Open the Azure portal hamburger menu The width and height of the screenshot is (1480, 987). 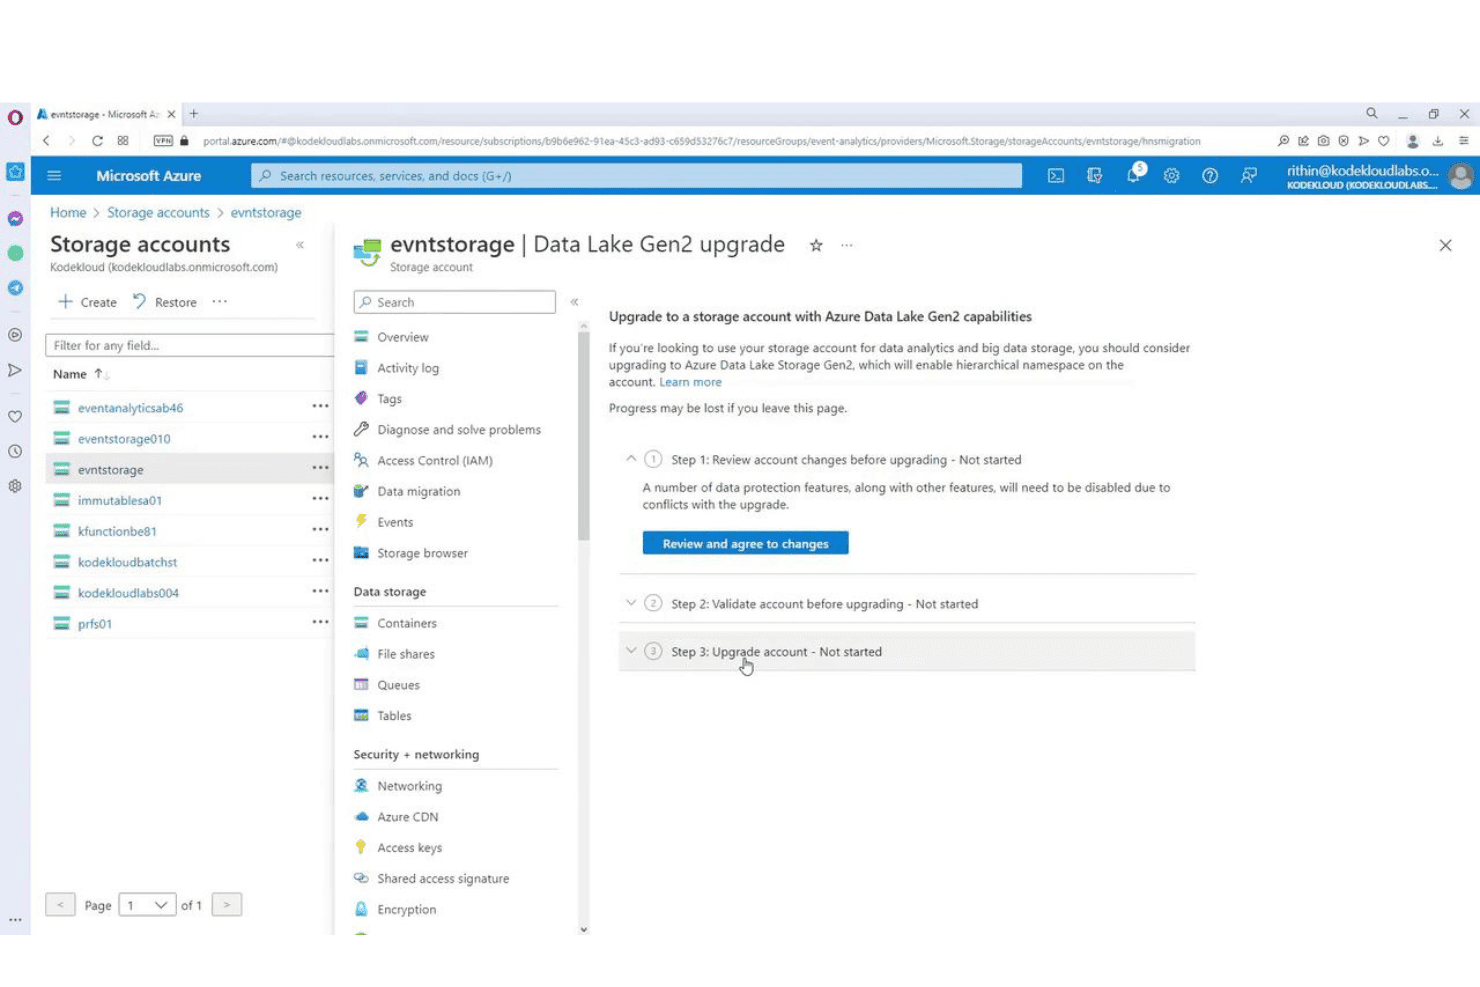pos(54,176)
